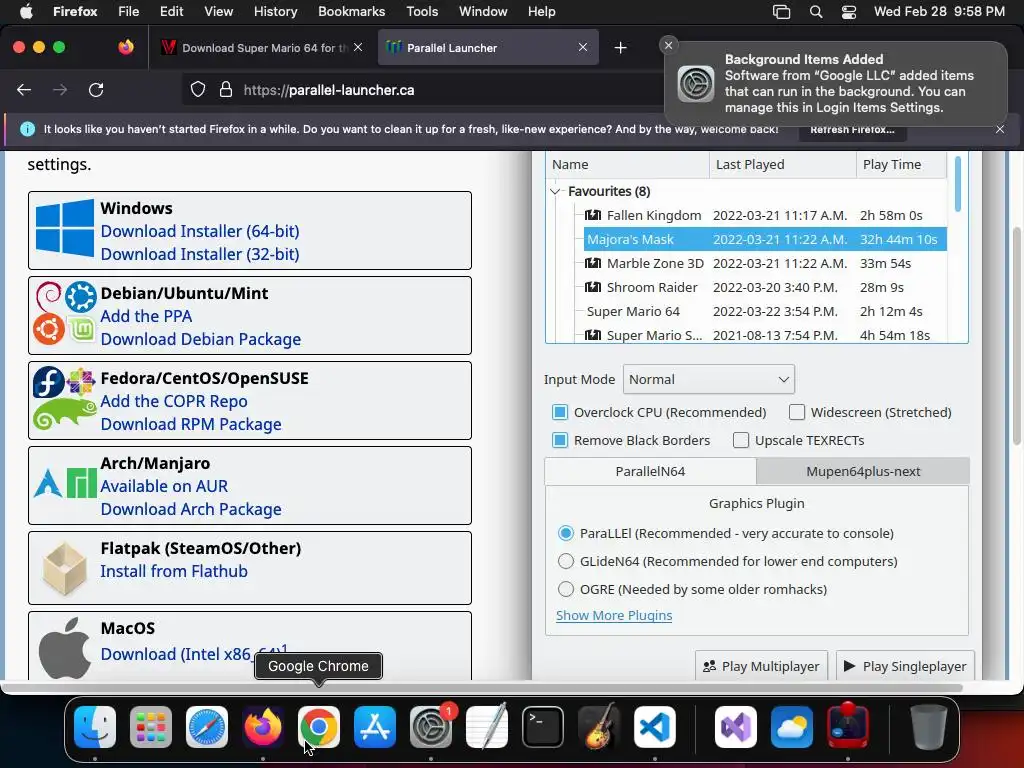Open the Firefox File menu
The height and width of the screenshot is (768, 1024).
point(128,11)
